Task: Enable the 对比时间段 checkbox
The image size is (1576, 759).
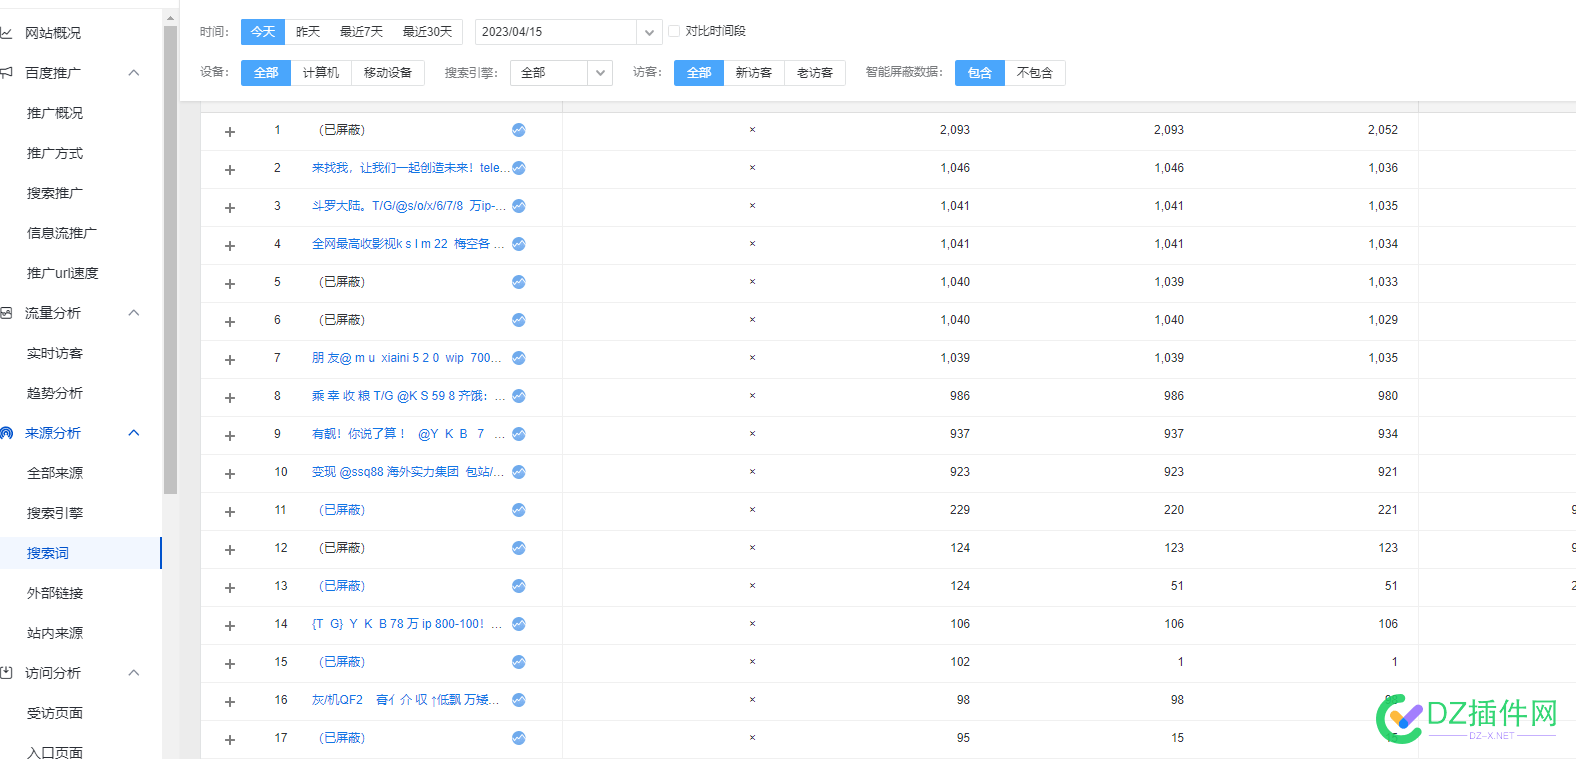Action: click(x=674, y=31)
